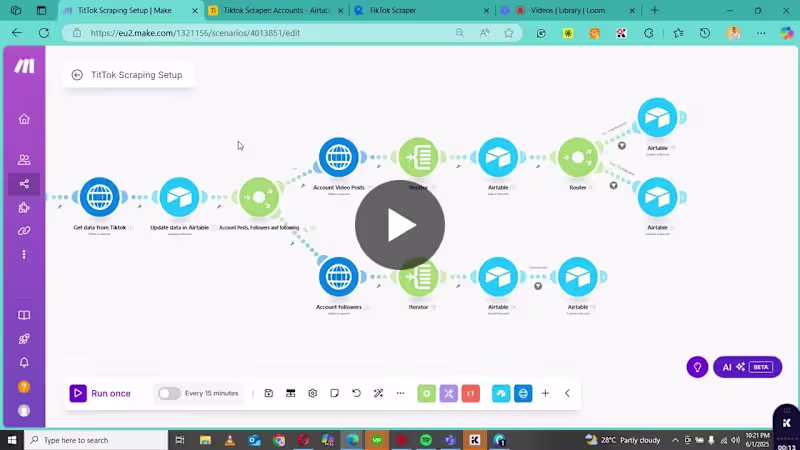
Task: Open filter on Router's lower route
Action: (613, 185)
